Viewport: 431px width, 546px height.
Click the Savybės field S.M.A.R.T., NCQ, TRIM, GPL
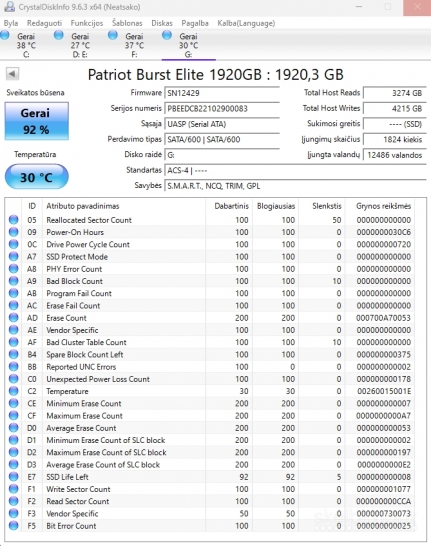pyautogui.click(x=295, y=186)
